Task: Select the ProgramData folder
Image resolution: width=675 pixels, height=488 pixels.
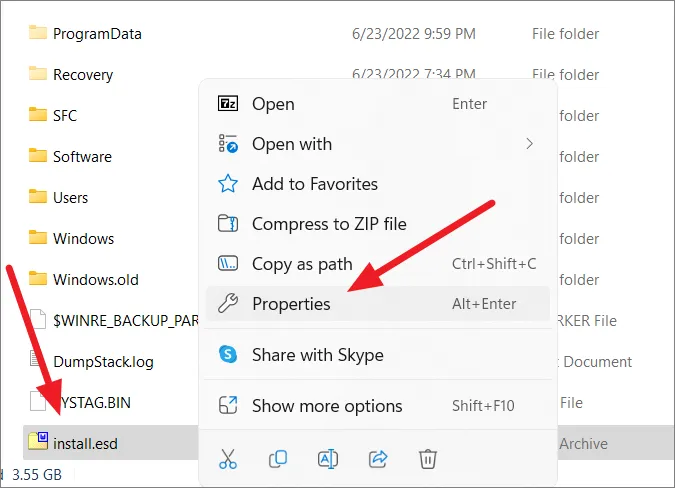Action: [97, 33]
